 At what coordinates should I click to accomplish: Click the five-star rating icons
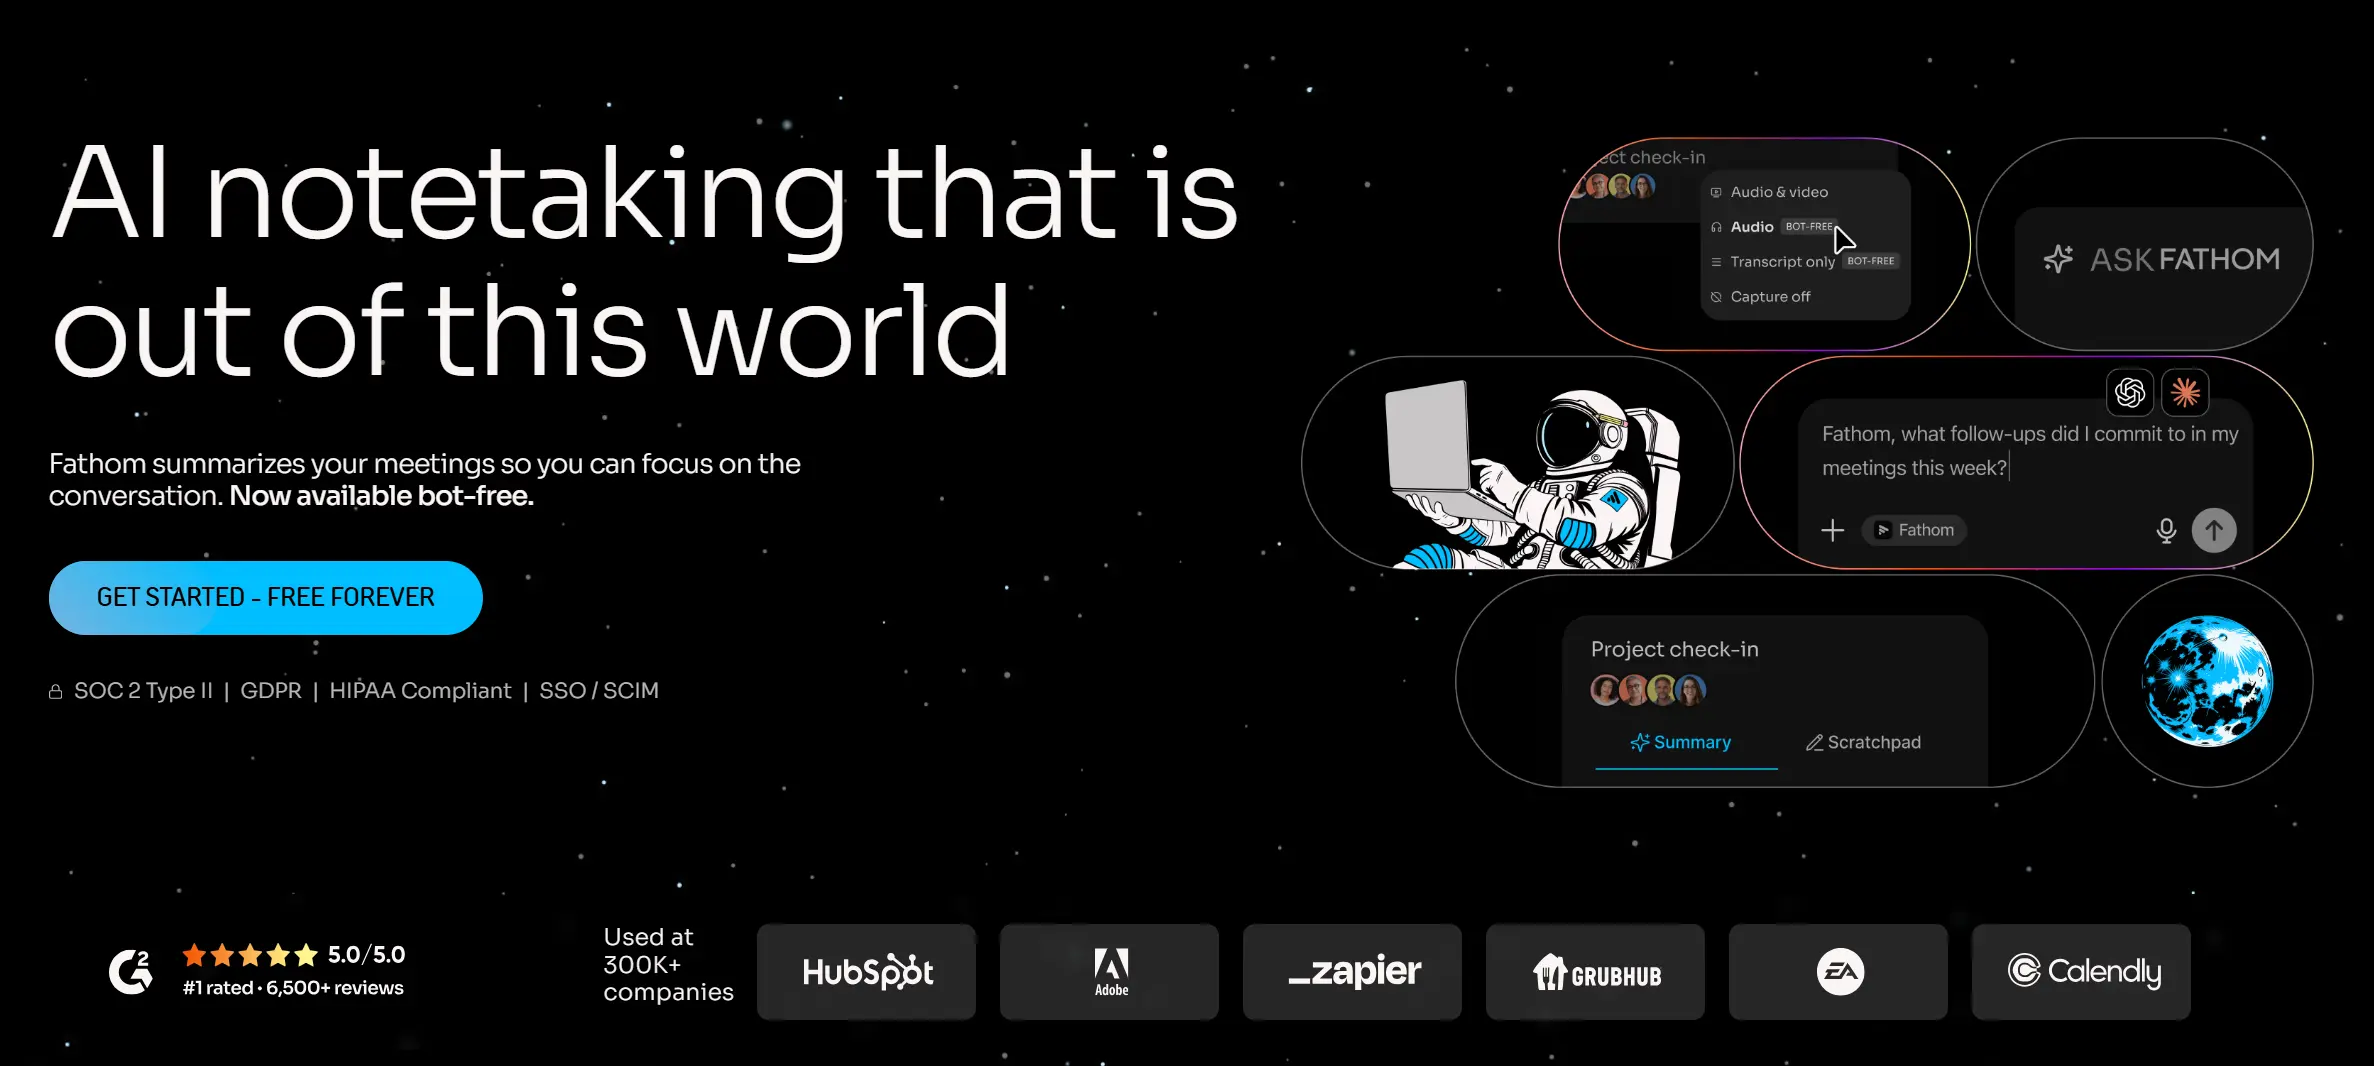click(x=250, y=955)
